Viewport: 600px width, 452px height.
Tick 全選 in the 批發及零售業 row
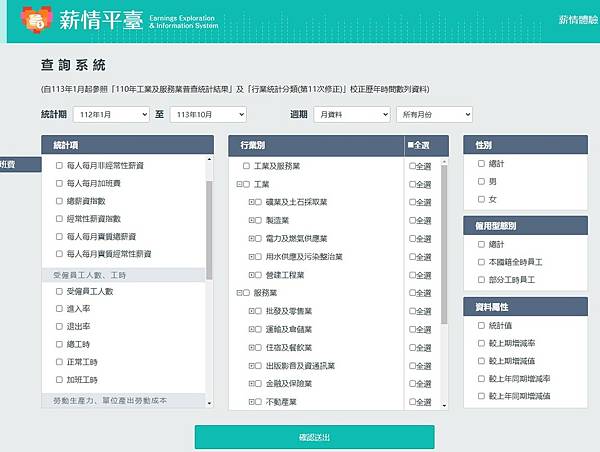[412, 311]
